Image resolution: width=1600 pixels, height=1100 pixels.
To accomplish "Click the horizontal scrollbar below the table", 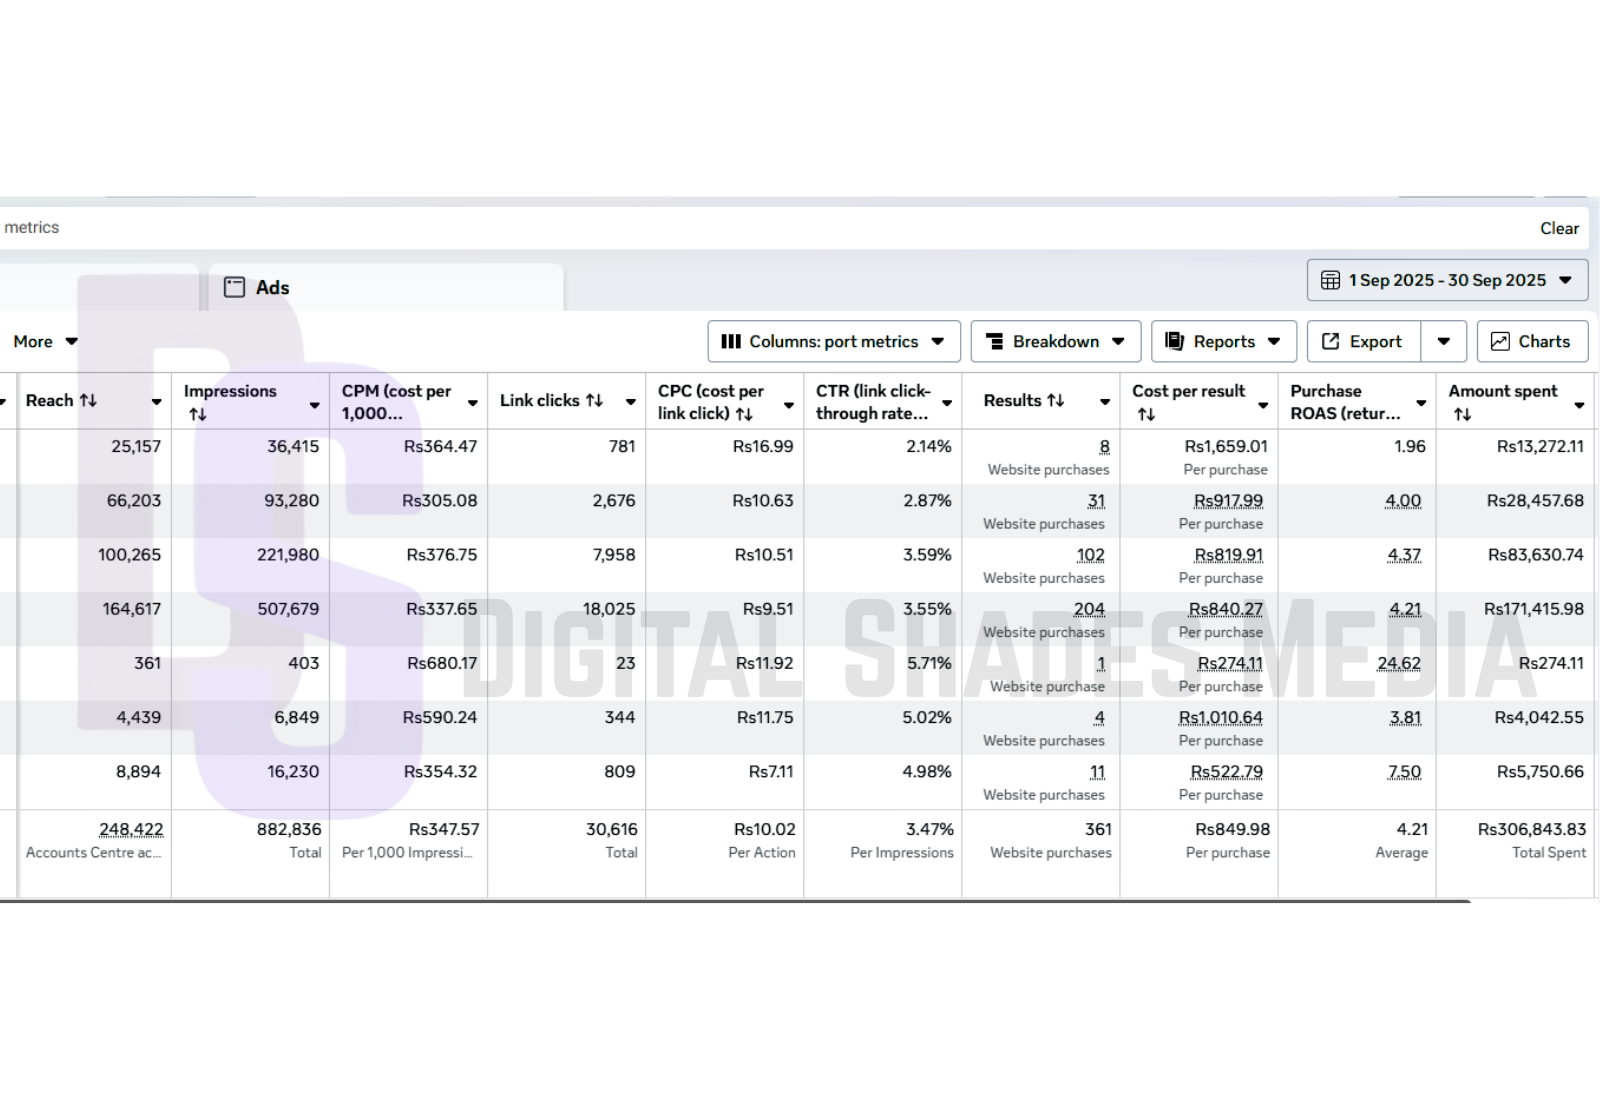I will (x=735, y=901).
